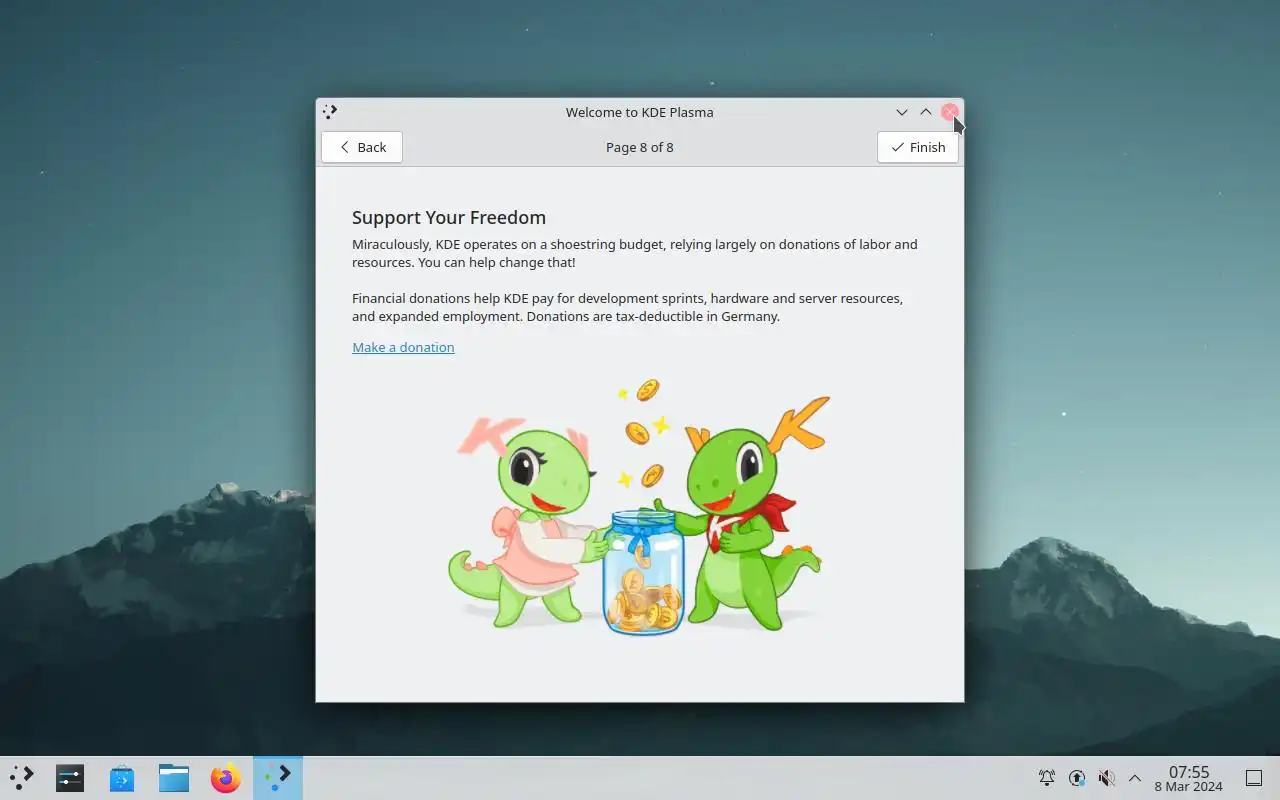Open Dolphin file manager from taskbar
Image resolution: width=1280 pixels, height=800 pixels.
pyautogui.click(x=174, y=777)
